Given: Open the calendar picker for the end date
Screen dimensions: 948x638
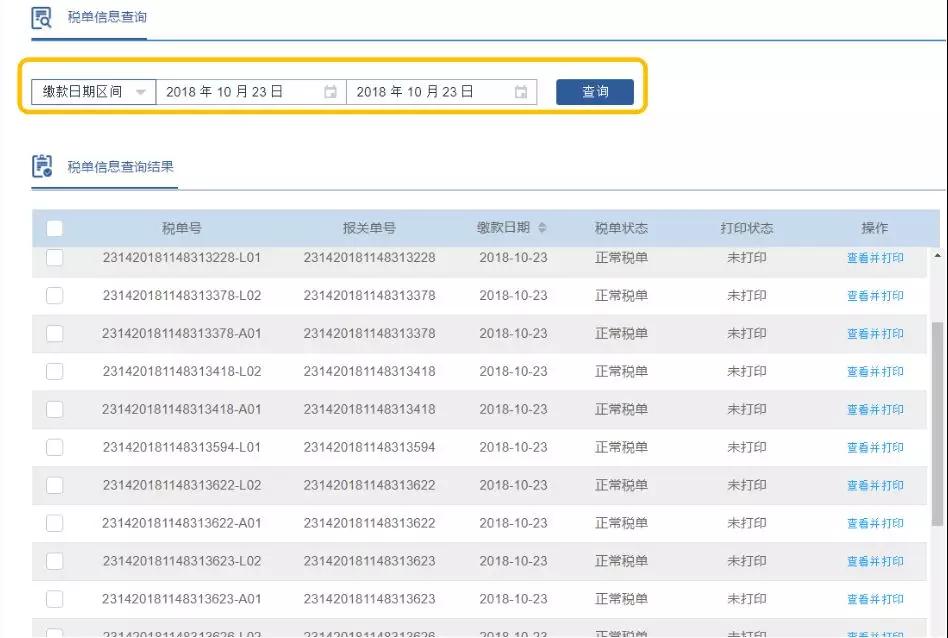Looking at the screenshot, I should 520,91.
